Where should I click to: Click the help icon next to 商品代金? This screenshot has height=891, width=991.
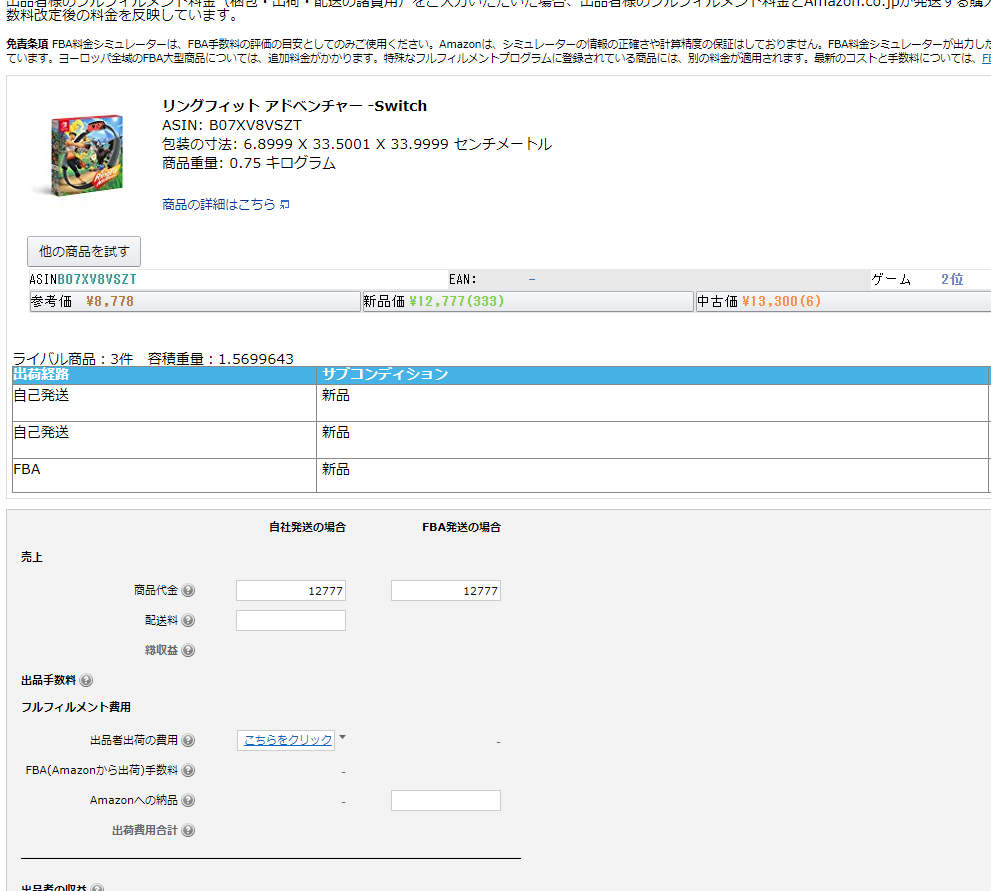(188, 590)
